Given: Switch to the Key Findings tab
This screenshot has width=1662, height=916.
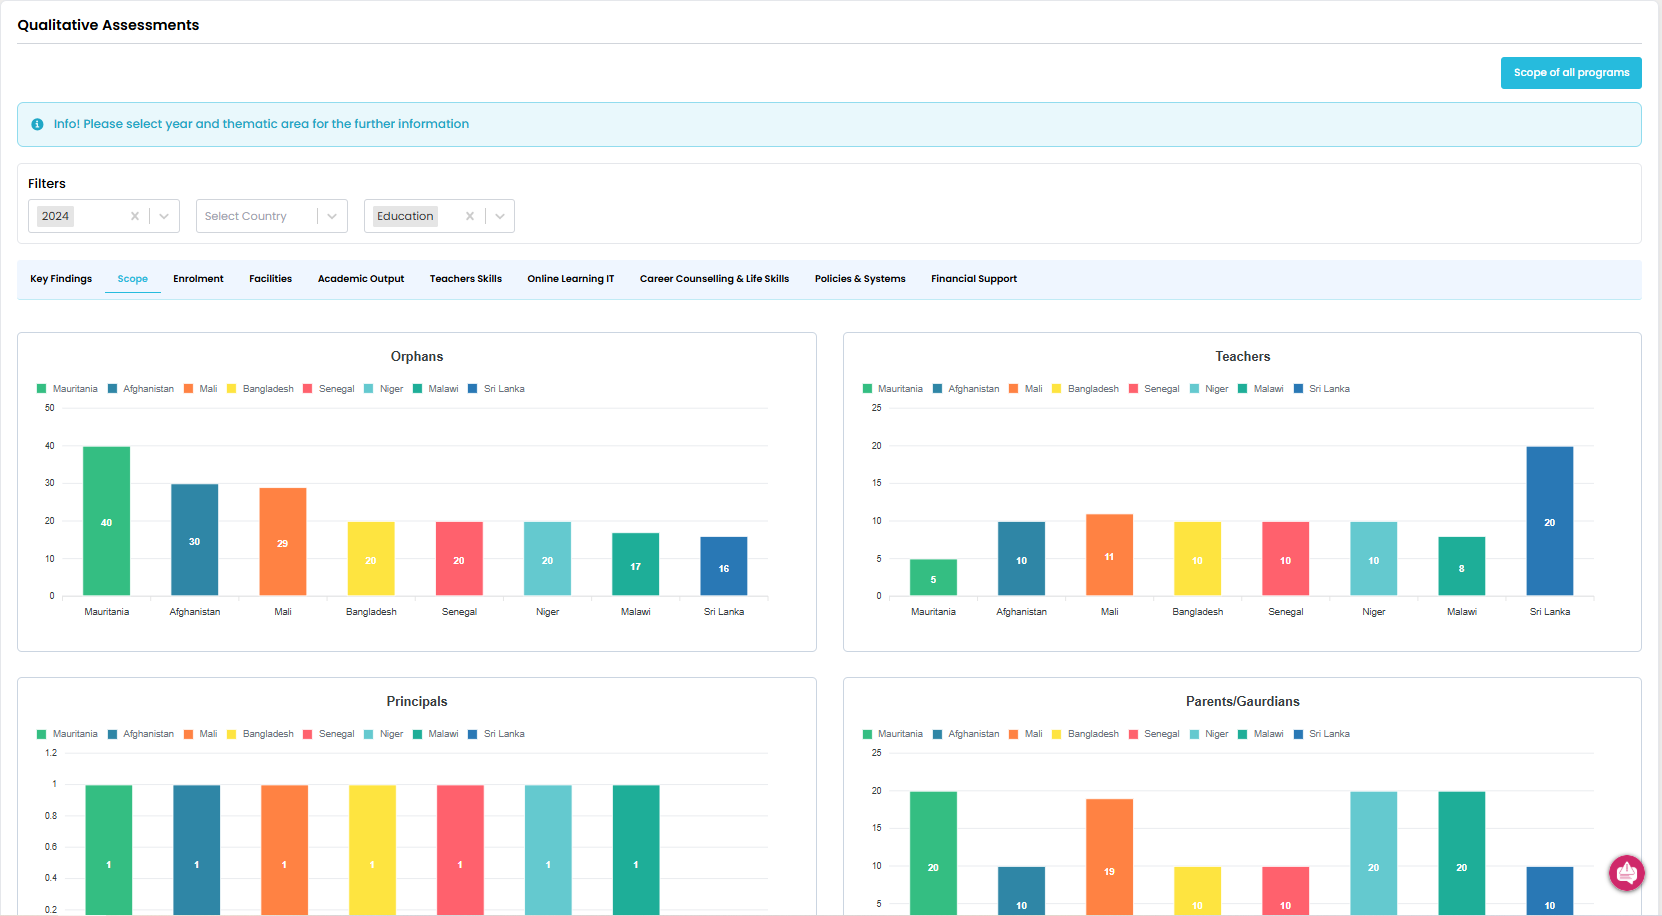Looking at the screenshot, I should (x=61, y=279).
